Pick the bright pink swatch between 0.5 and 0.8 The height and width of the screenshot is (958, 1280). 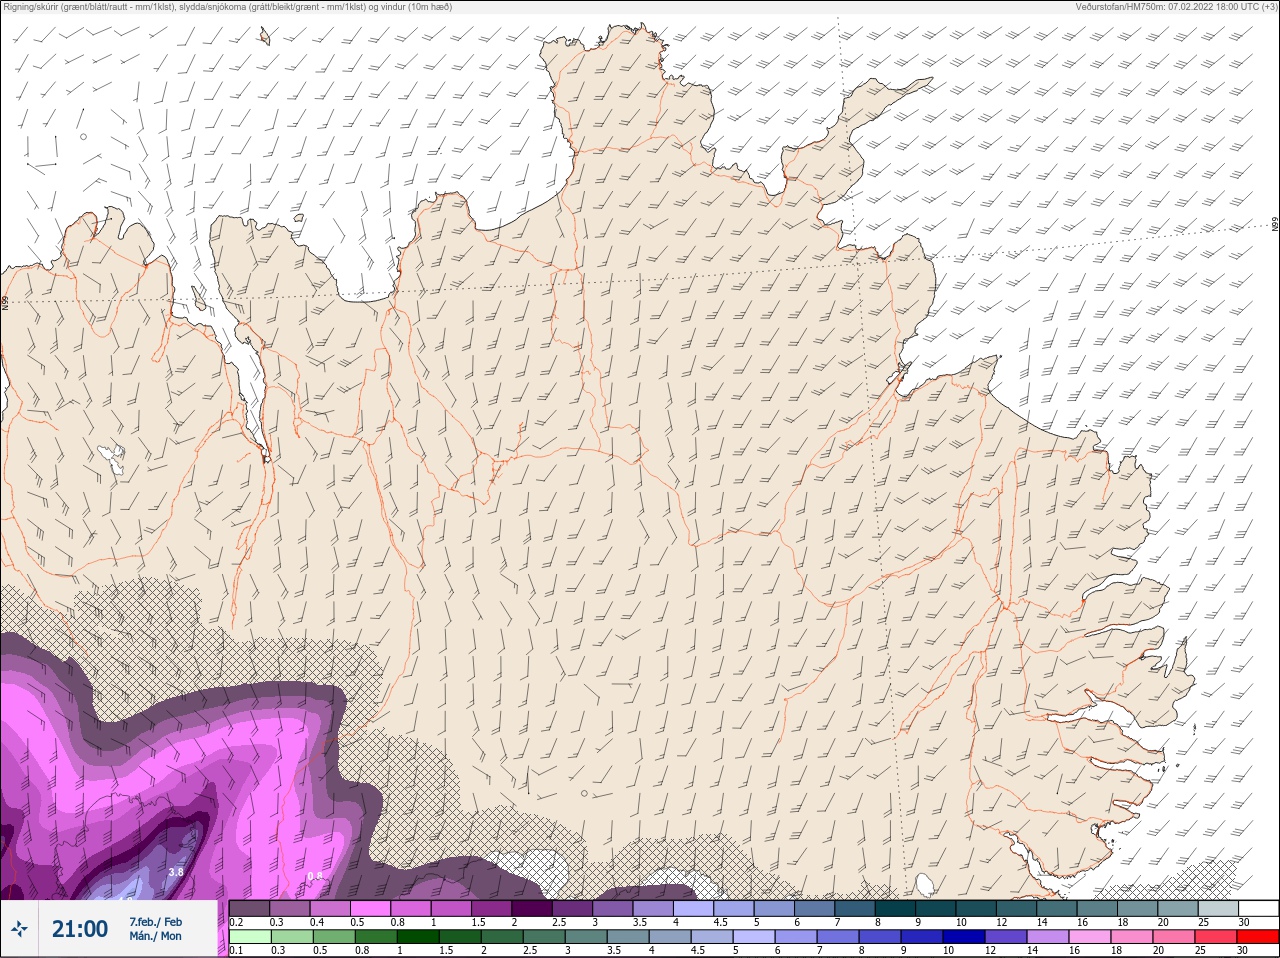[370, 908]
